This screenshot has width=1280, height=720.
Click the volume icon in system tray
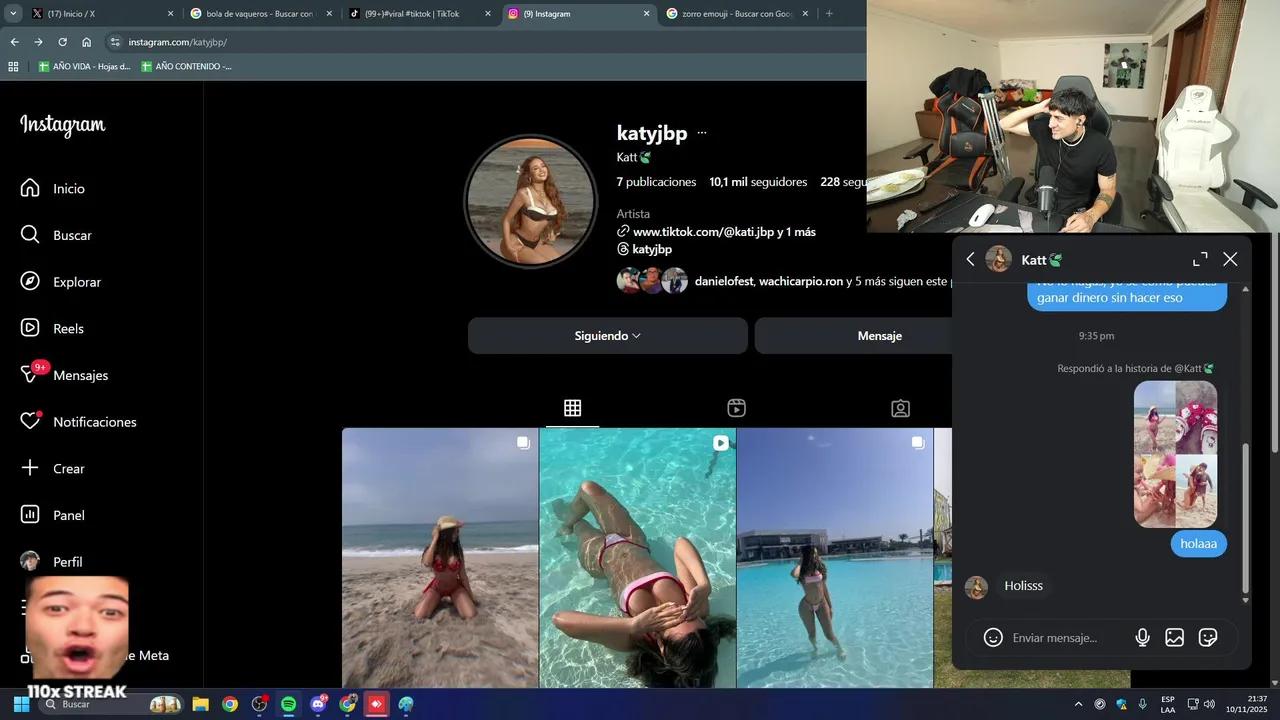1209,704
